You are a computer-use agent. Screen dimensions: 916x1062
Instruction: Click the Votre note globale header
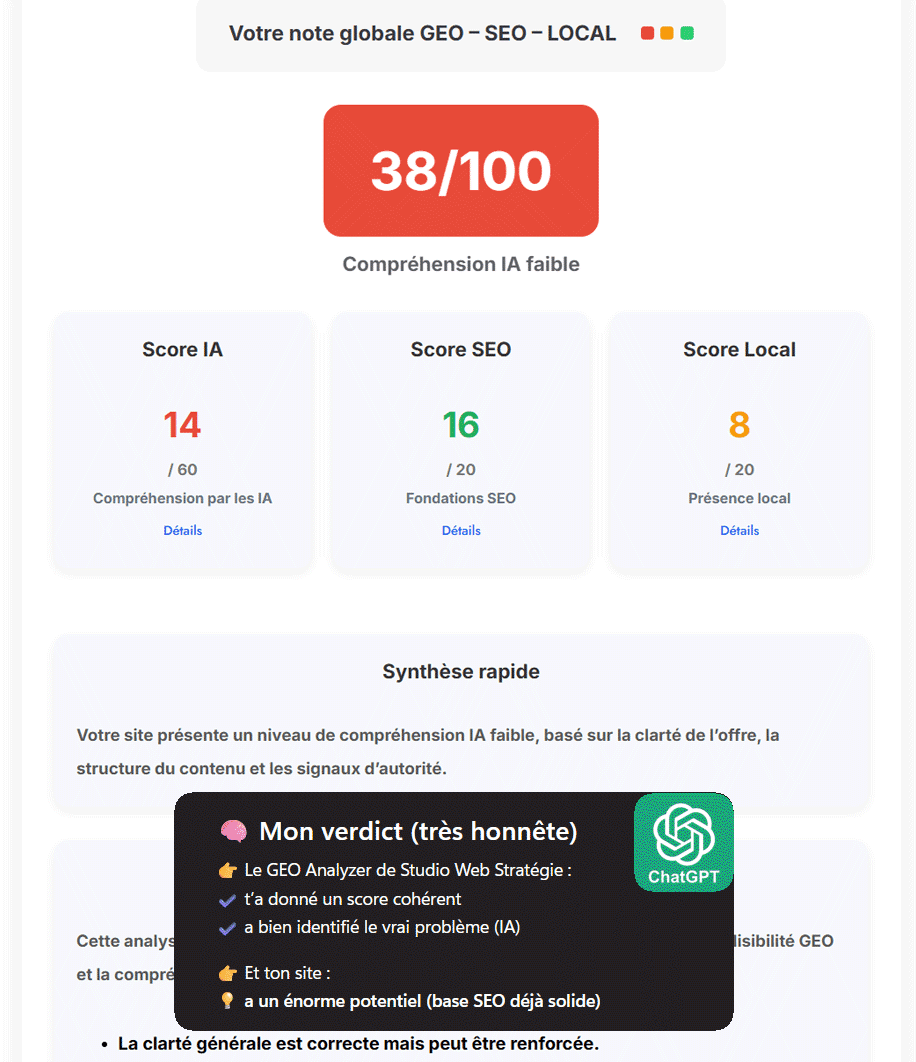pyautogui.click(x=422, y=34)
